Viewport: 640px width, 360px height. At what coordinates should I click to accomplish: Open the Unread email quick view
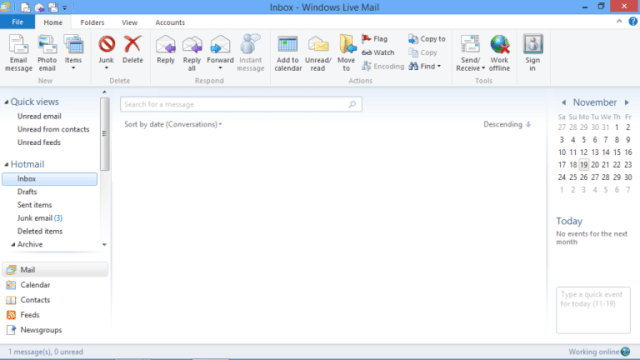[x=39, y=116]
